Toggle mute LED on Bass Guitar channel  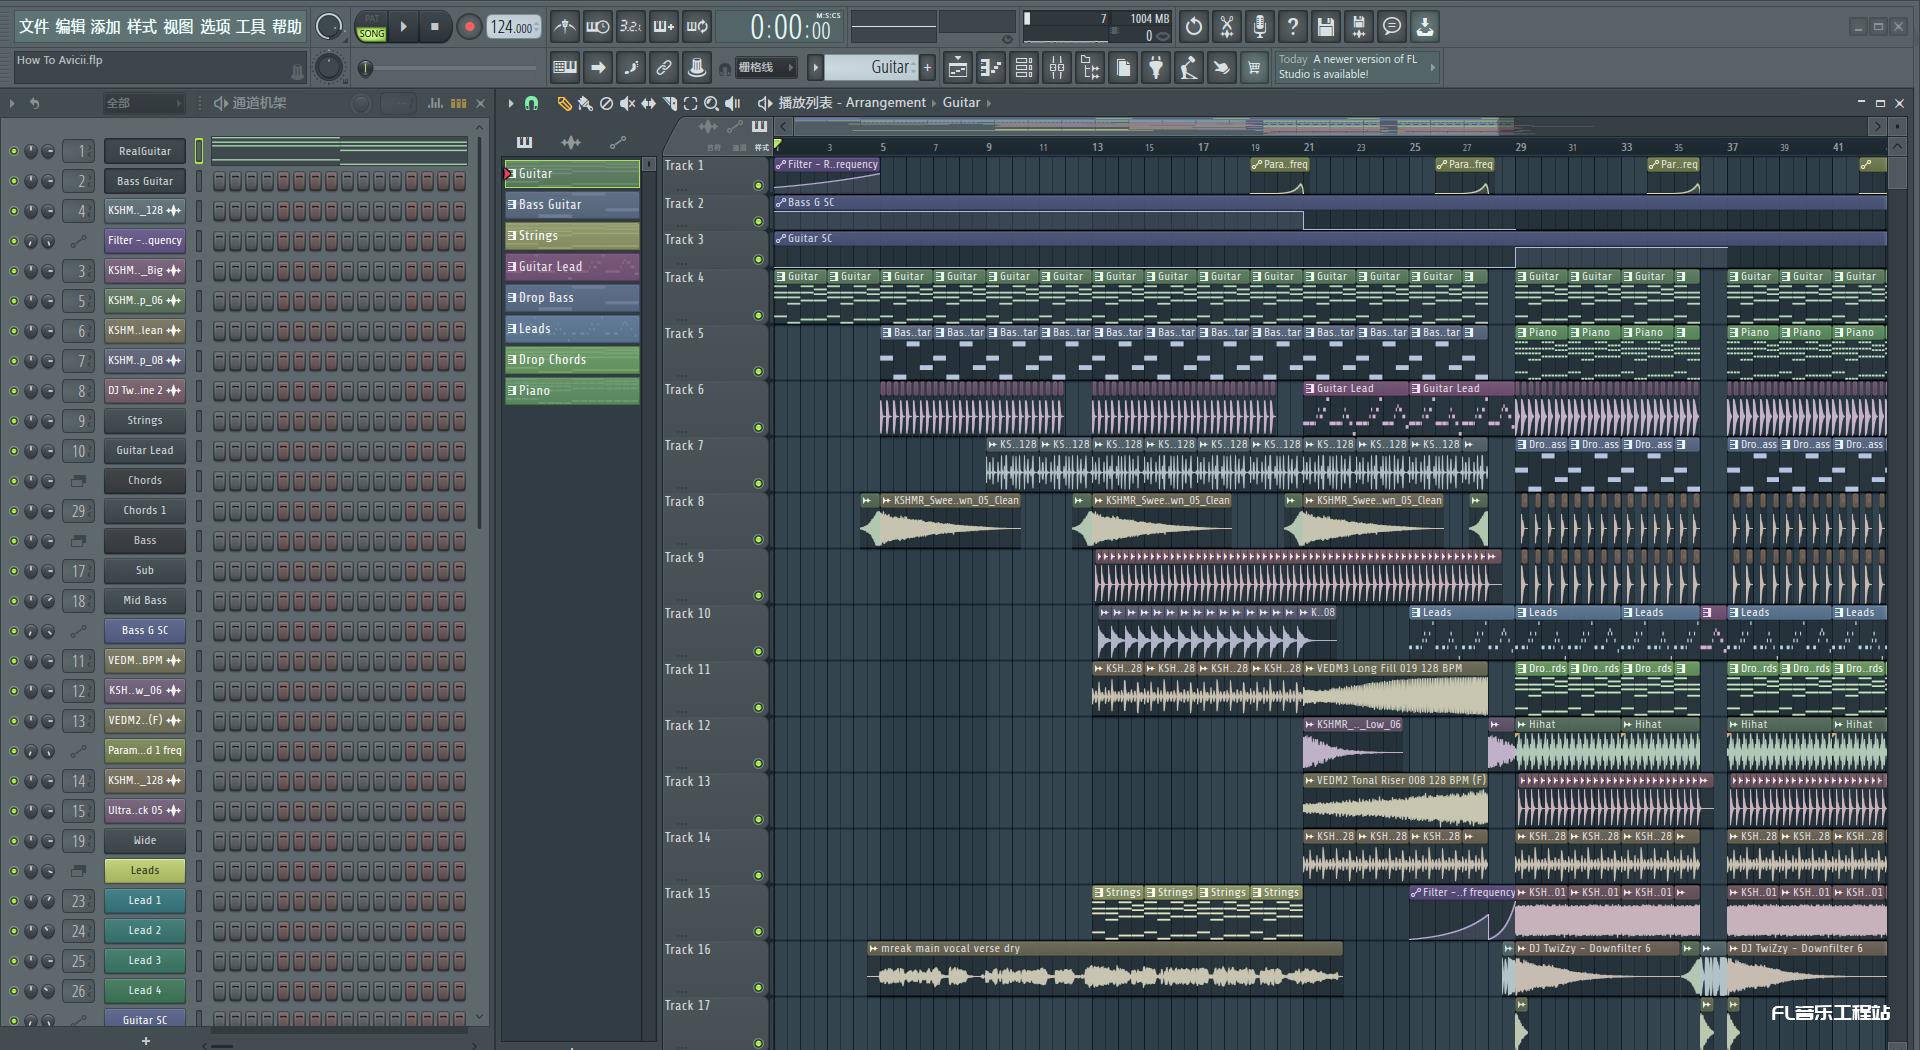click(13, 181)
